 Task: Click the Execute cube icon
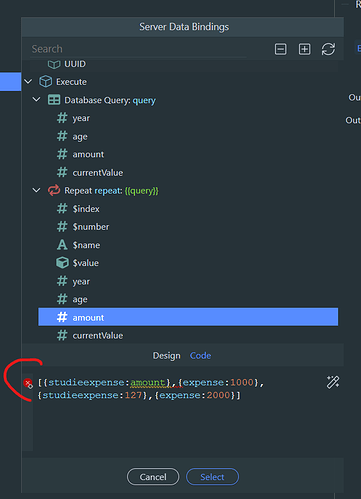coord(46,82)
